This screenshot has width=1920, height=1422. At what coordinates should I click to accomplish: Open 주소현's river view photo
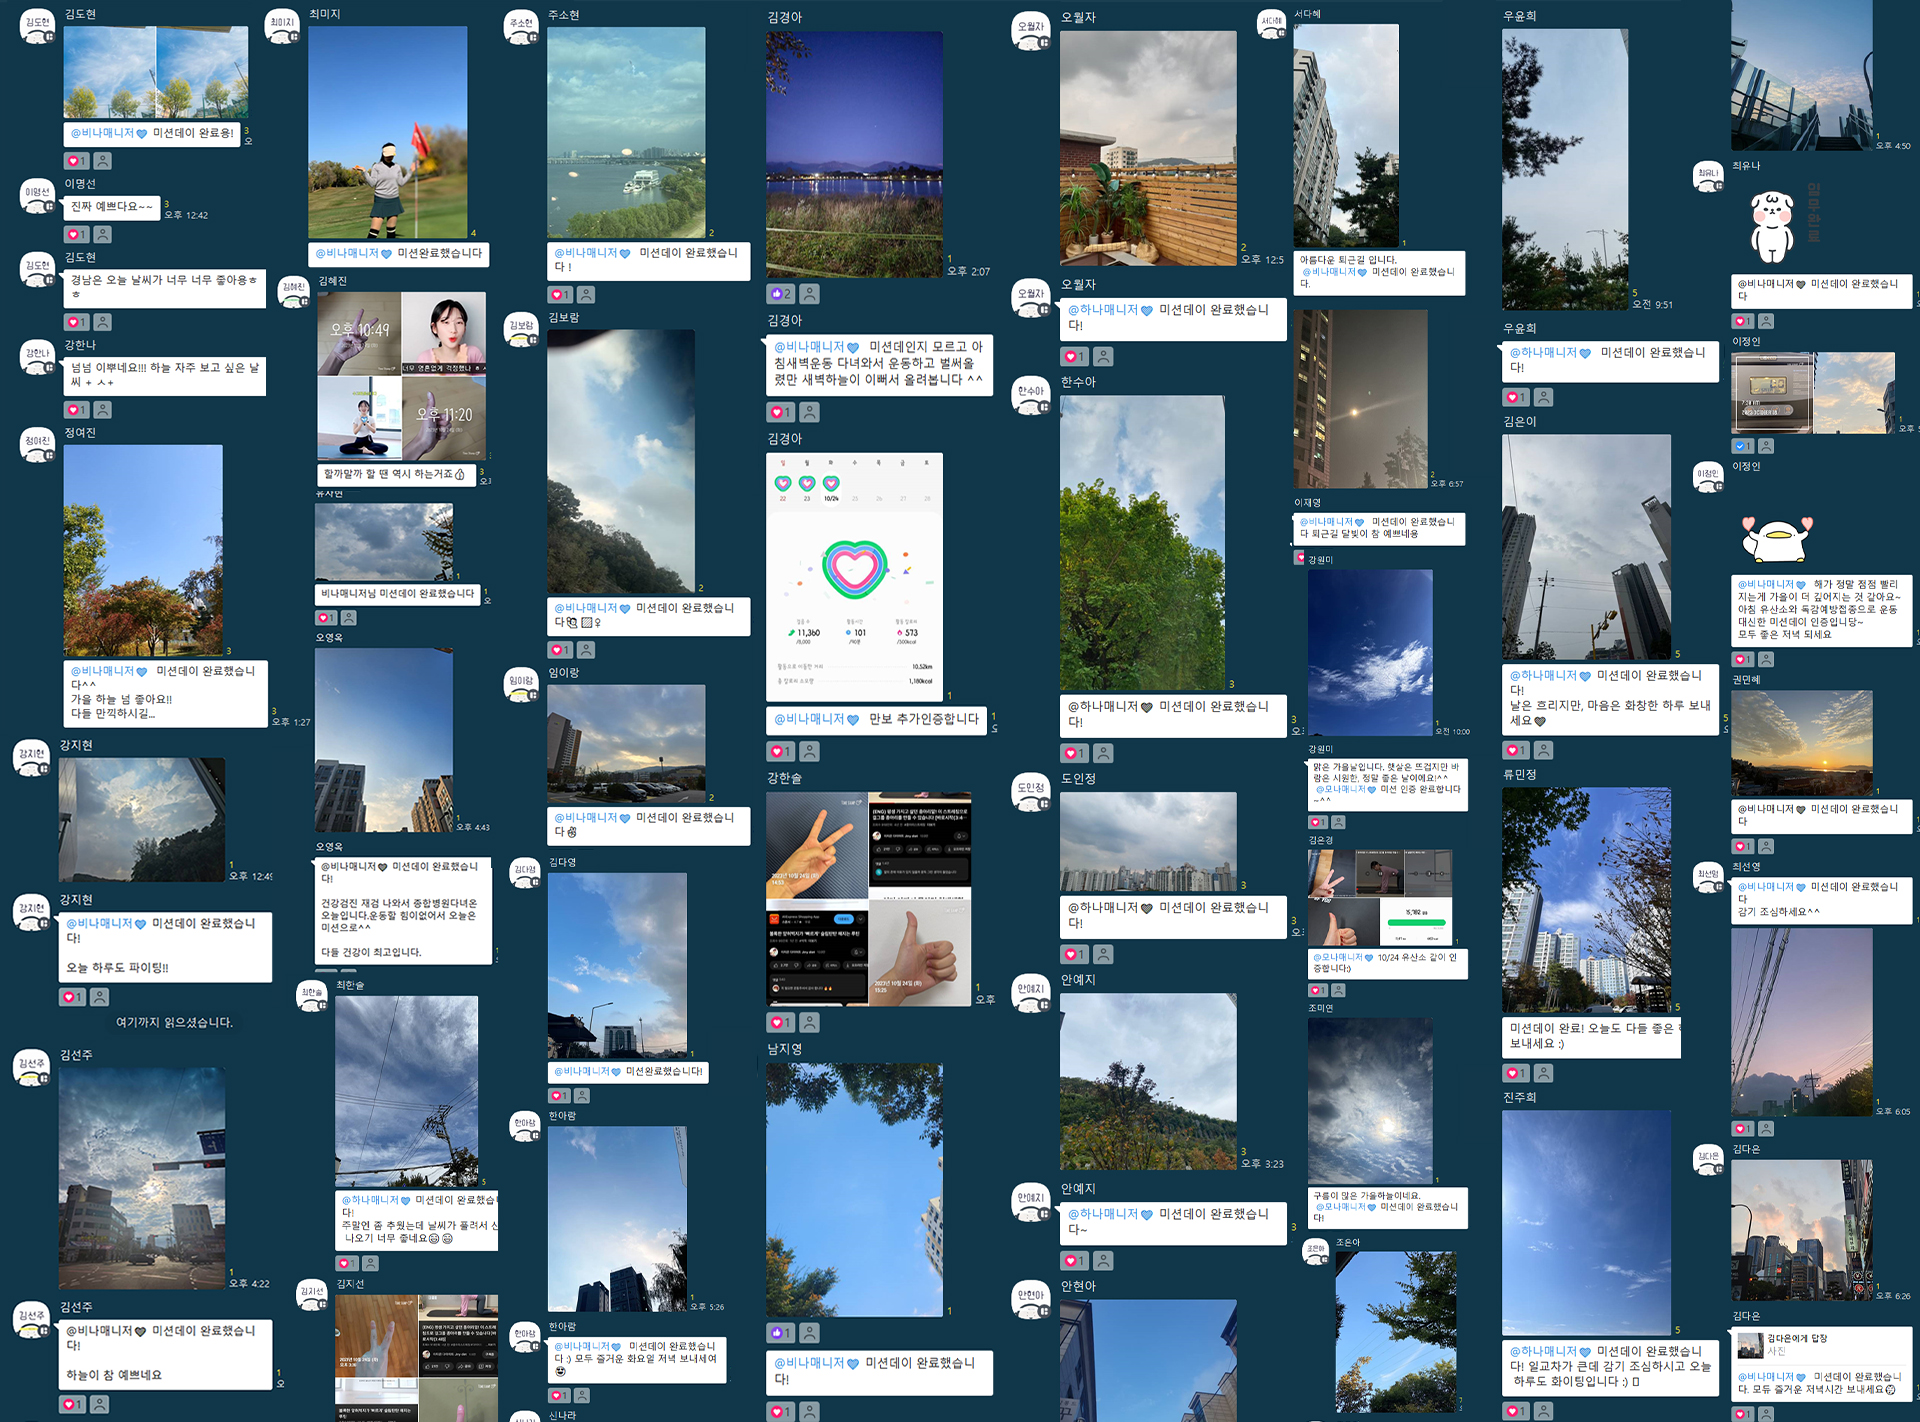(x=626, y=132)
